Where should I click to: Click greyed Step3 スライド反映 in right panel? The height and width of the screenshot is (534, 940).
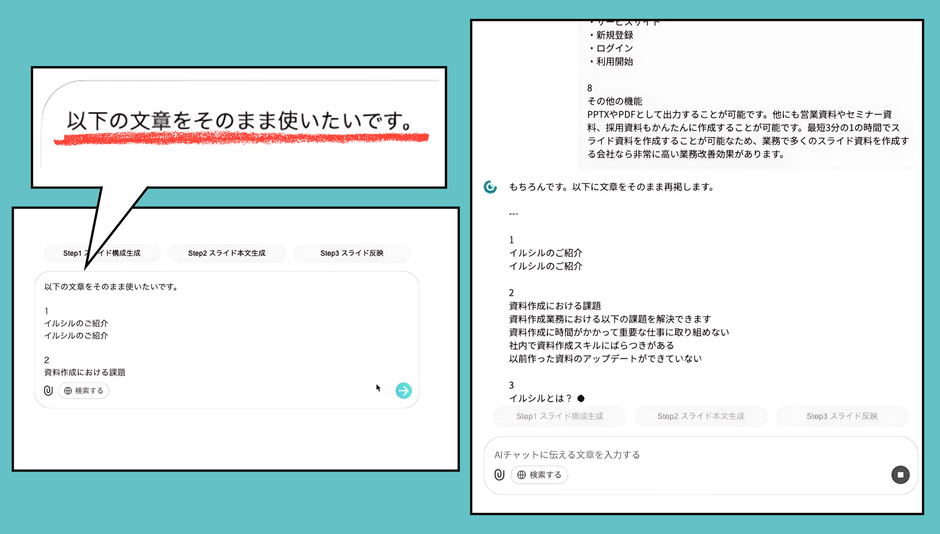coord(842,416)
